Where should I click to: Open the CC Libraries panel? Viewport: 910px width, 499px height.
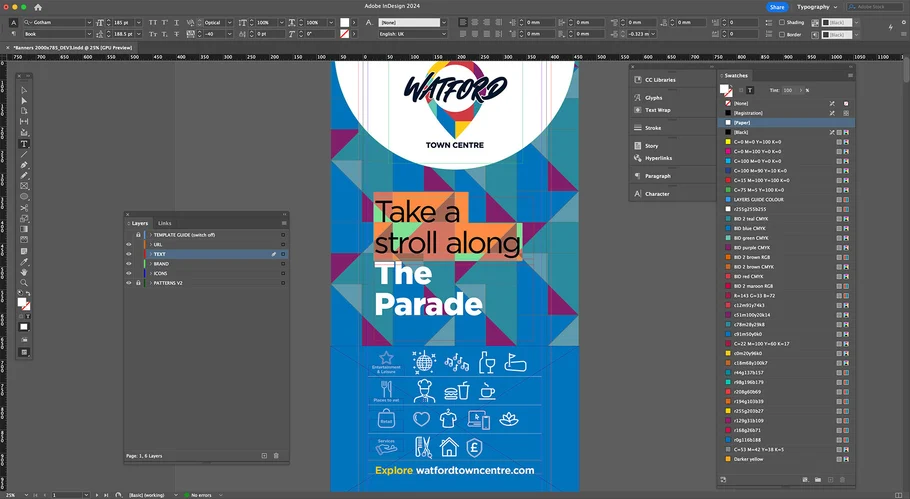pos(660,80)
